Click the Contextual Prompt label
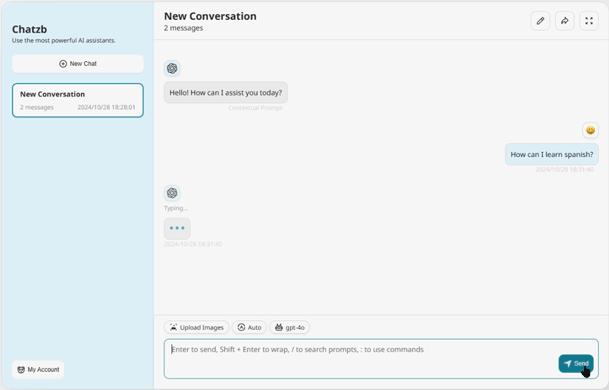 pyautogui.click(x=255, y=108)
